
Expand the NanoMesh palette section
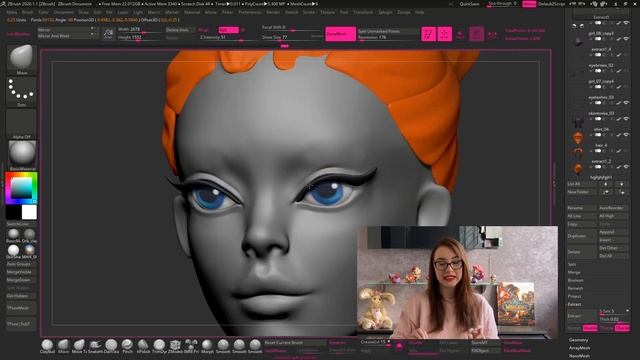579,356
